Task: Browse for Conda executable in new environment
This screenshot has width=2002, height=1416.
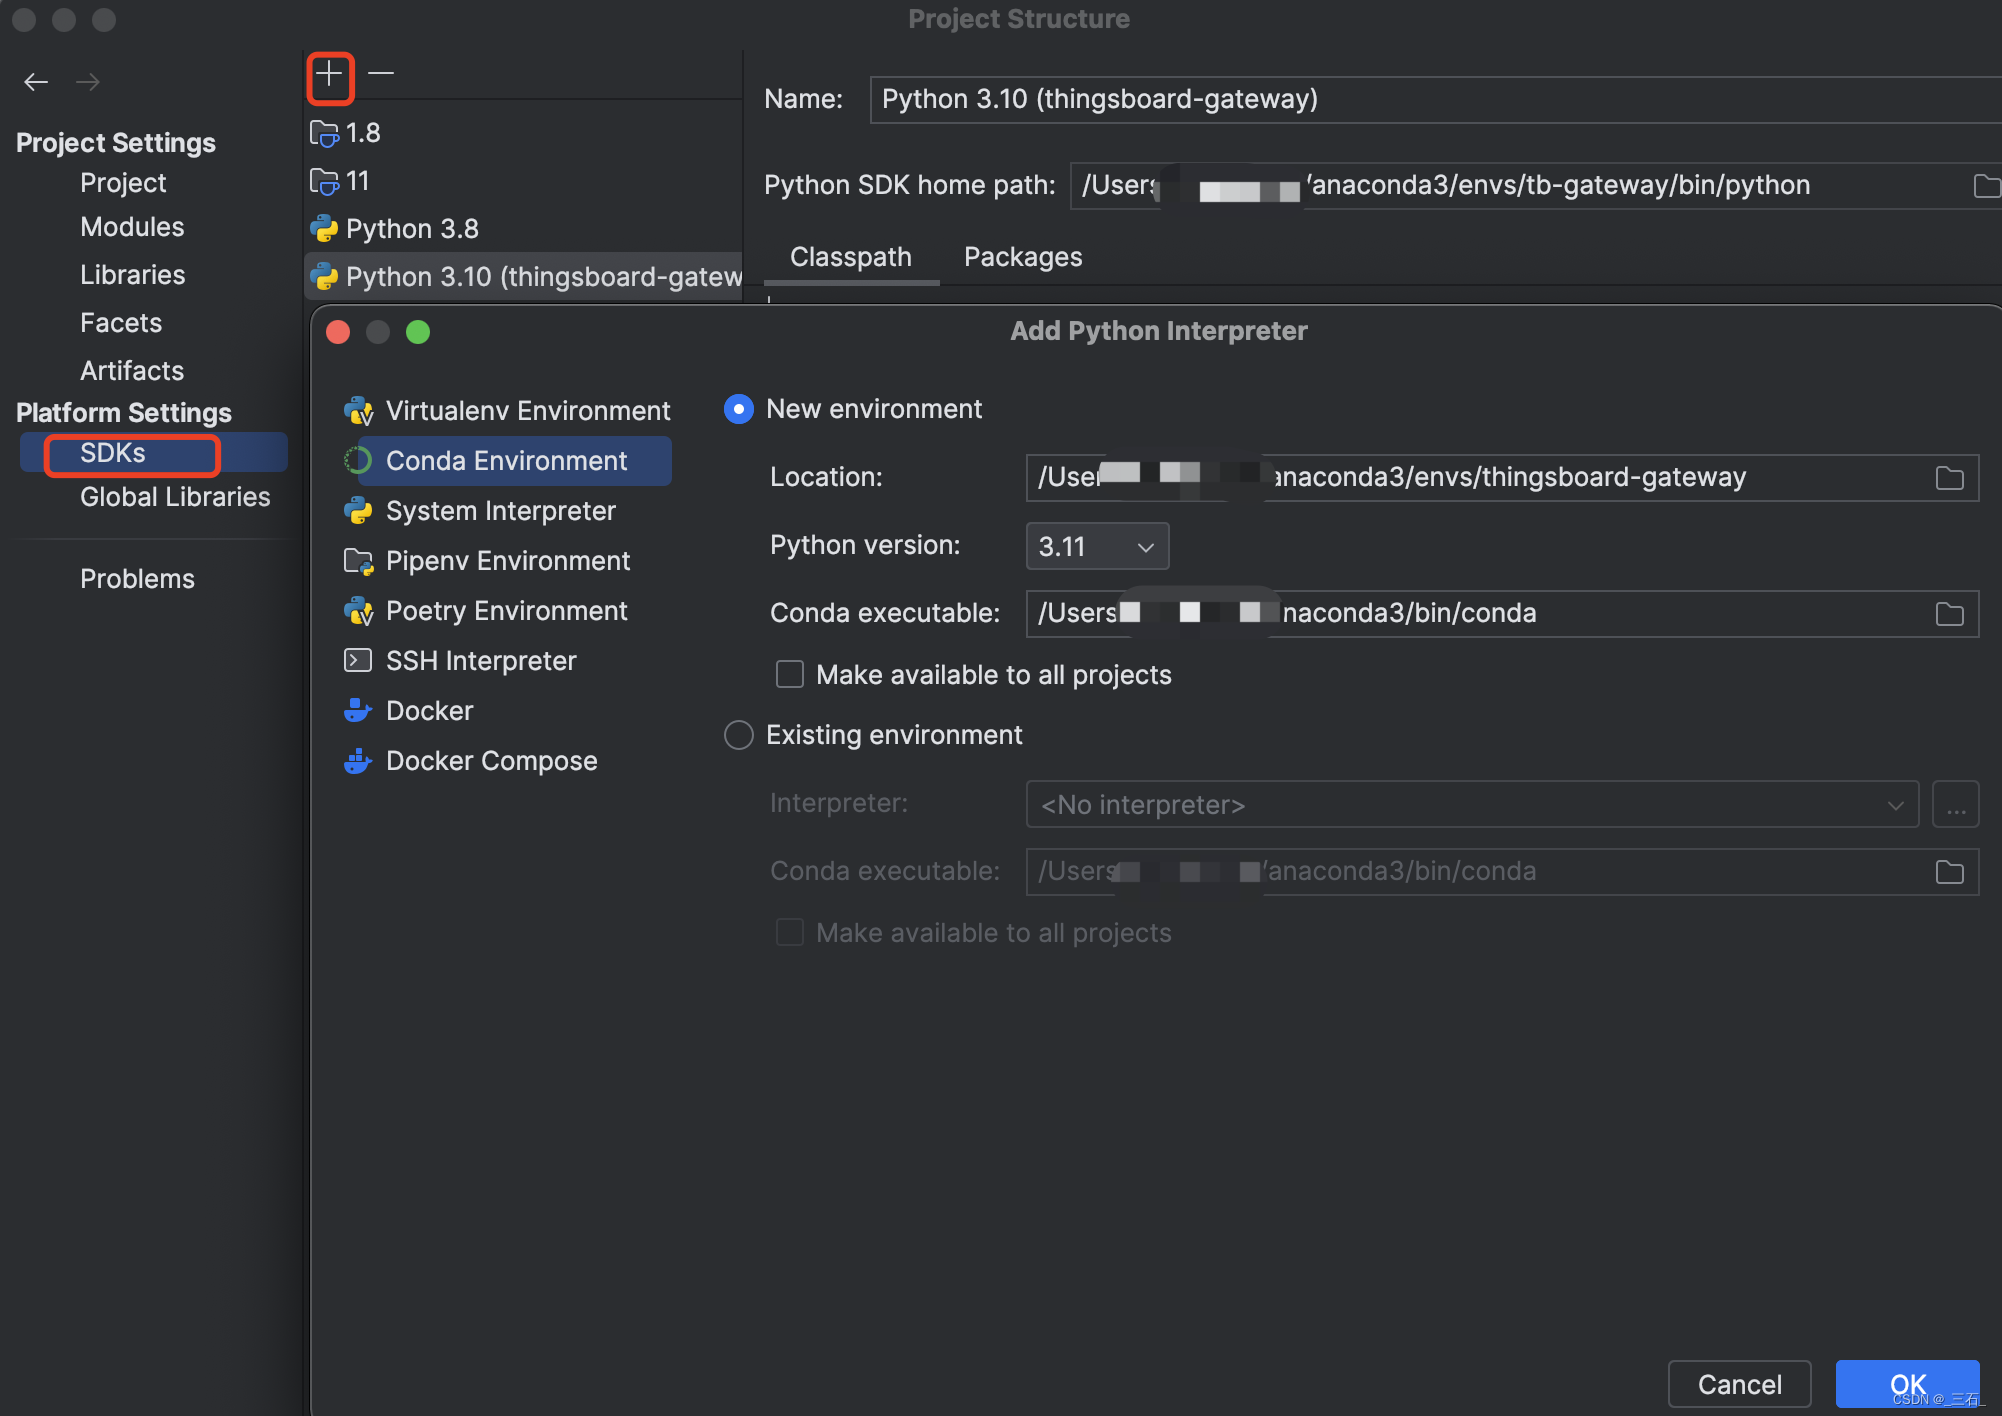Action: point(1950,614)
